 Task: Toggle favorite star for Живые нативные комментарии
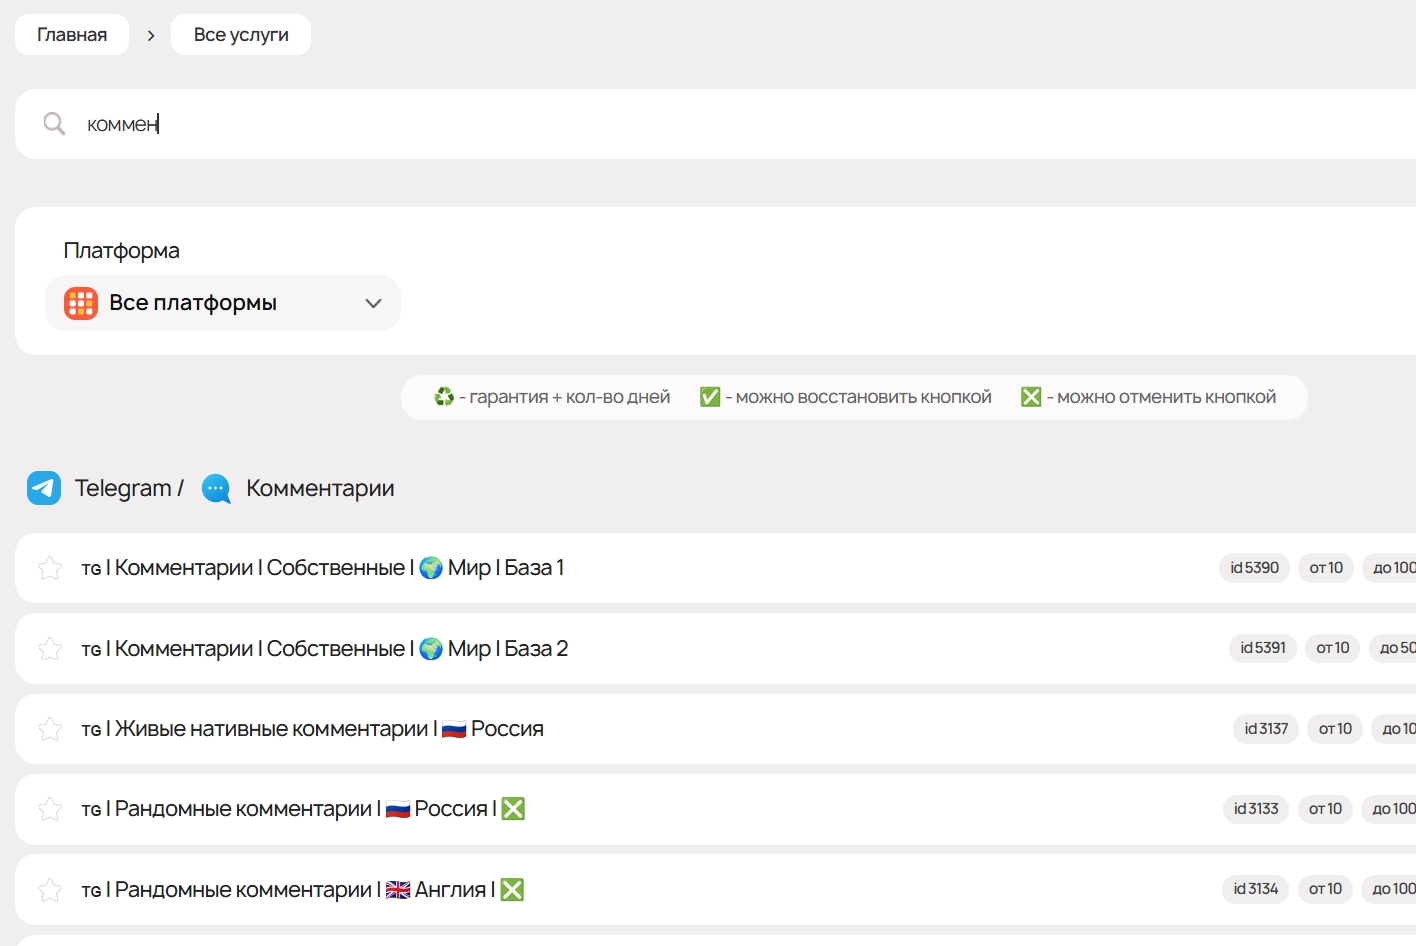point(50,729)
